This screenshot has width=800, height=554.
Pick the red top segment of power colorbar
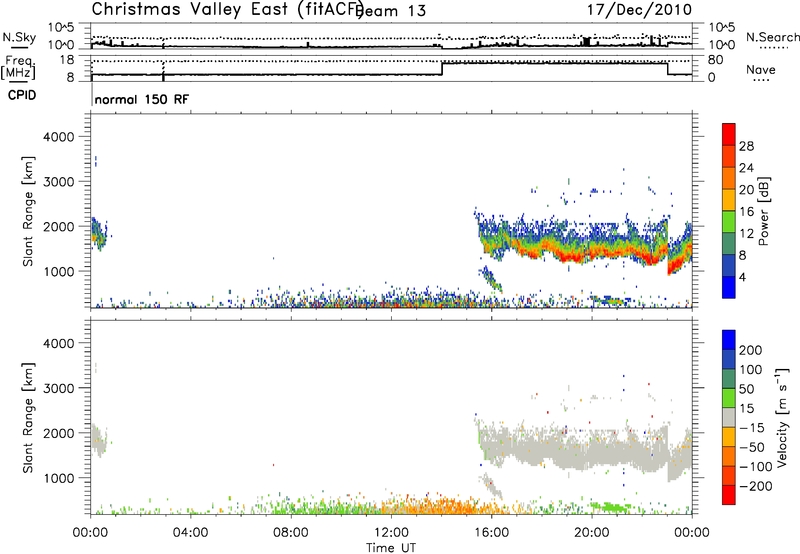[729, 134]
